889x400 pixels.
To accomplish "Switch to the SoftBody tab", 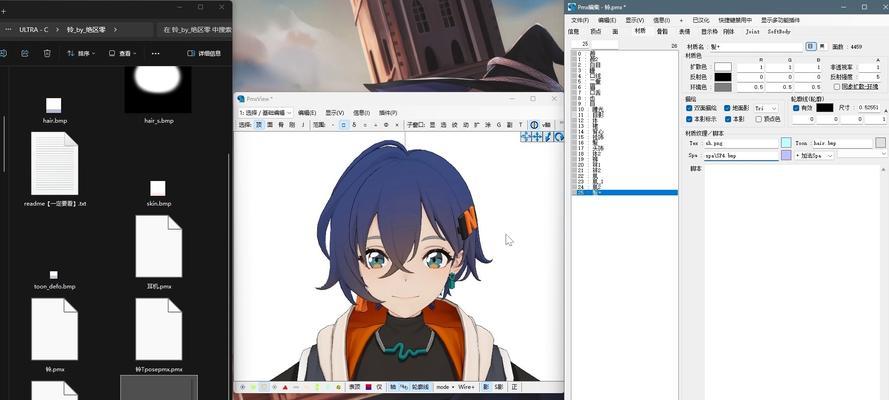I will (779, 32).
